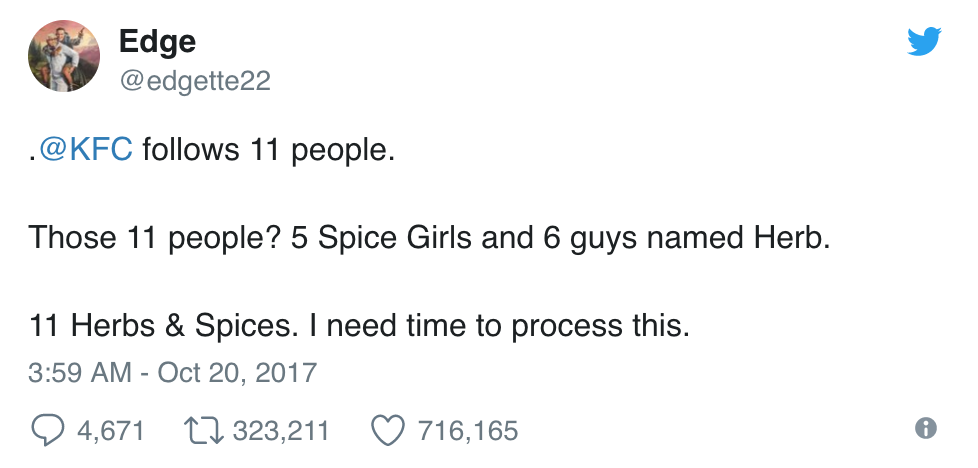Open the tweet info icon
The width and height of the screenshot is (978, 468).
(x=926, y=429)
